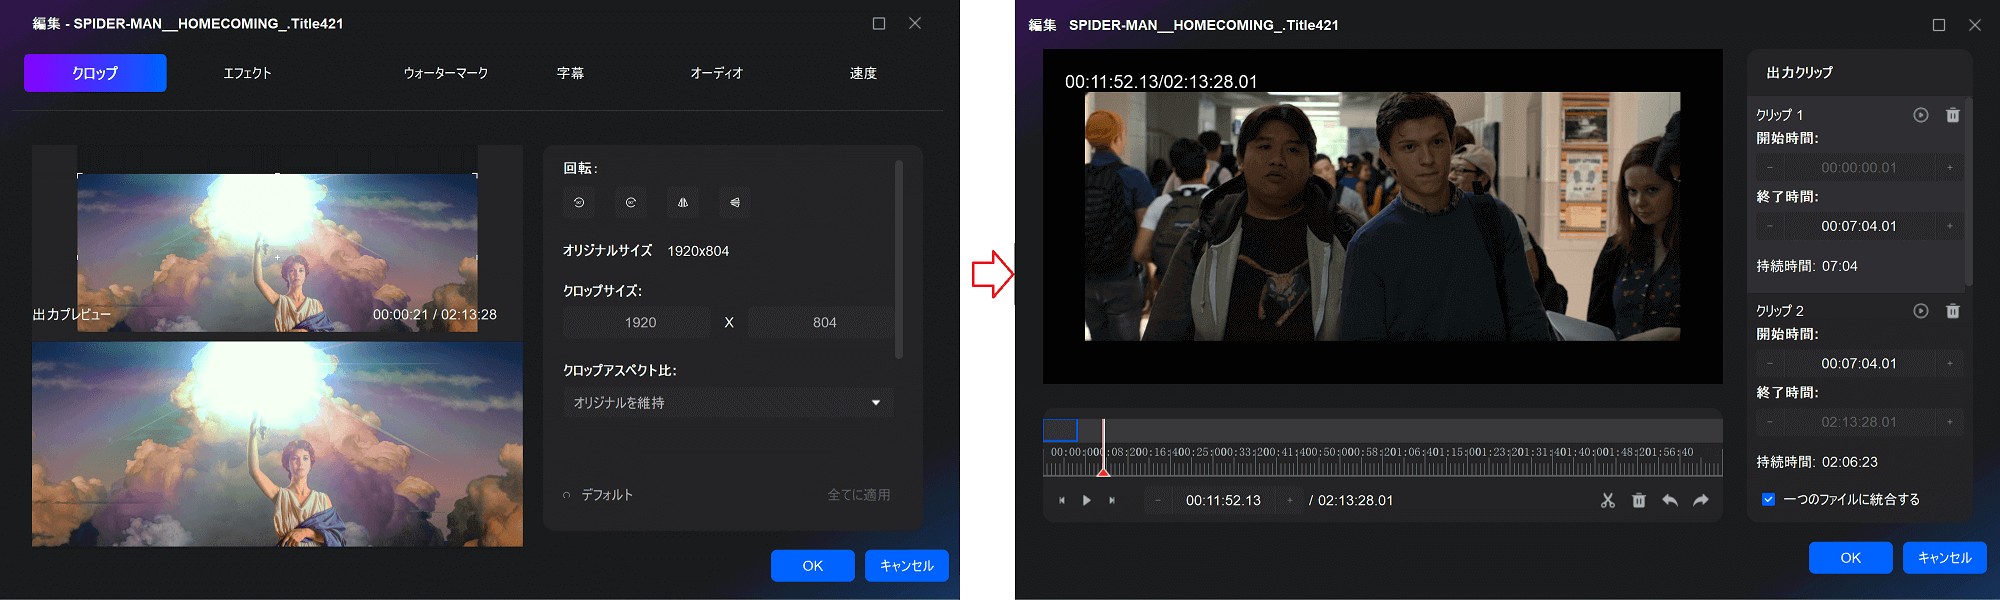Decrease clip 1 start time
Viewport: 2000px width, 600px height.
(x=1770, y=168)
